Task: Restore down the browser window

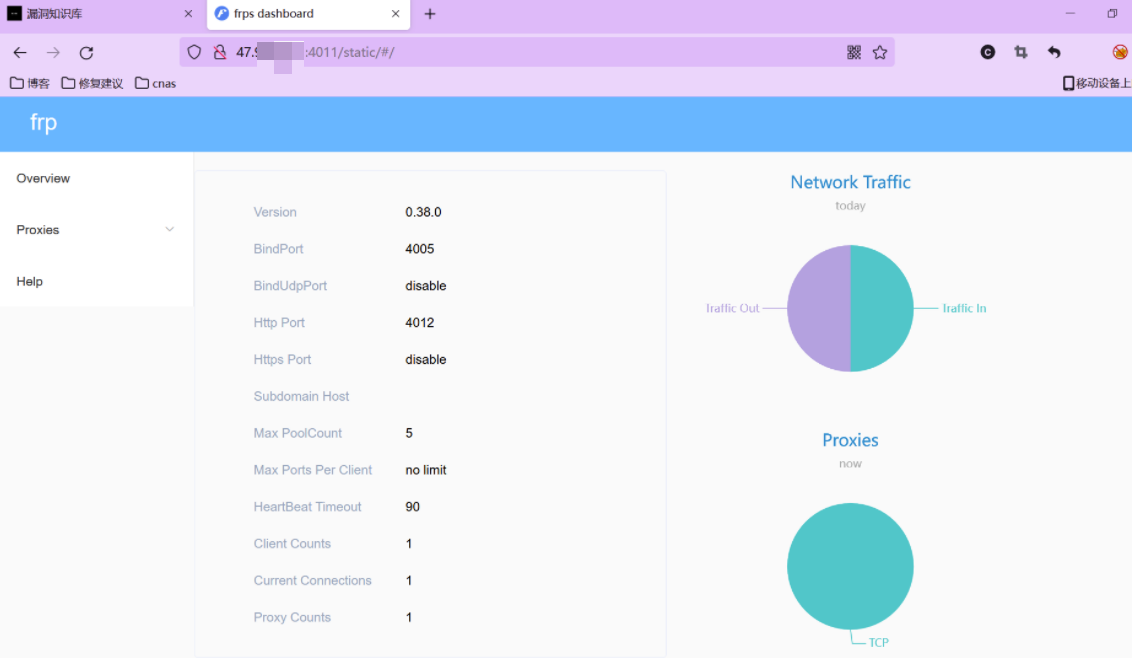Action: point(1113,14)
